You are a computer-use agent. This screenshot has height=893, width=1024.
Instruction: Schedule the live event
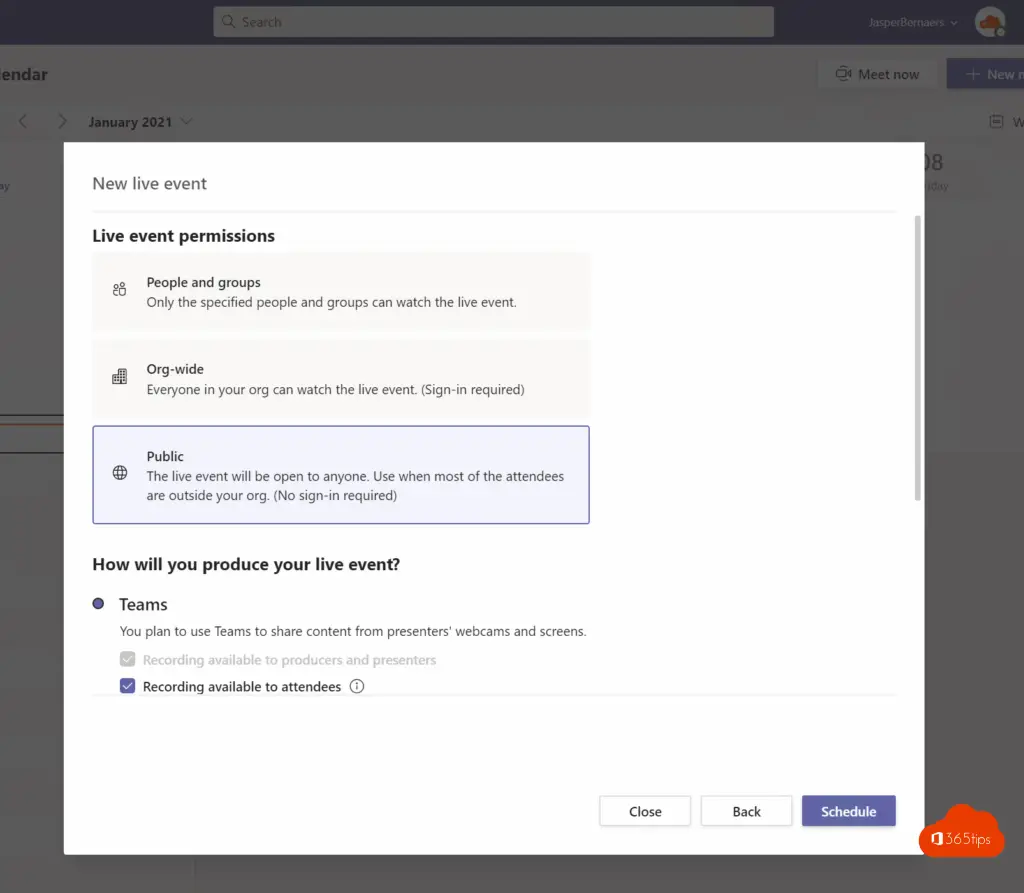(x=848, y=811)
